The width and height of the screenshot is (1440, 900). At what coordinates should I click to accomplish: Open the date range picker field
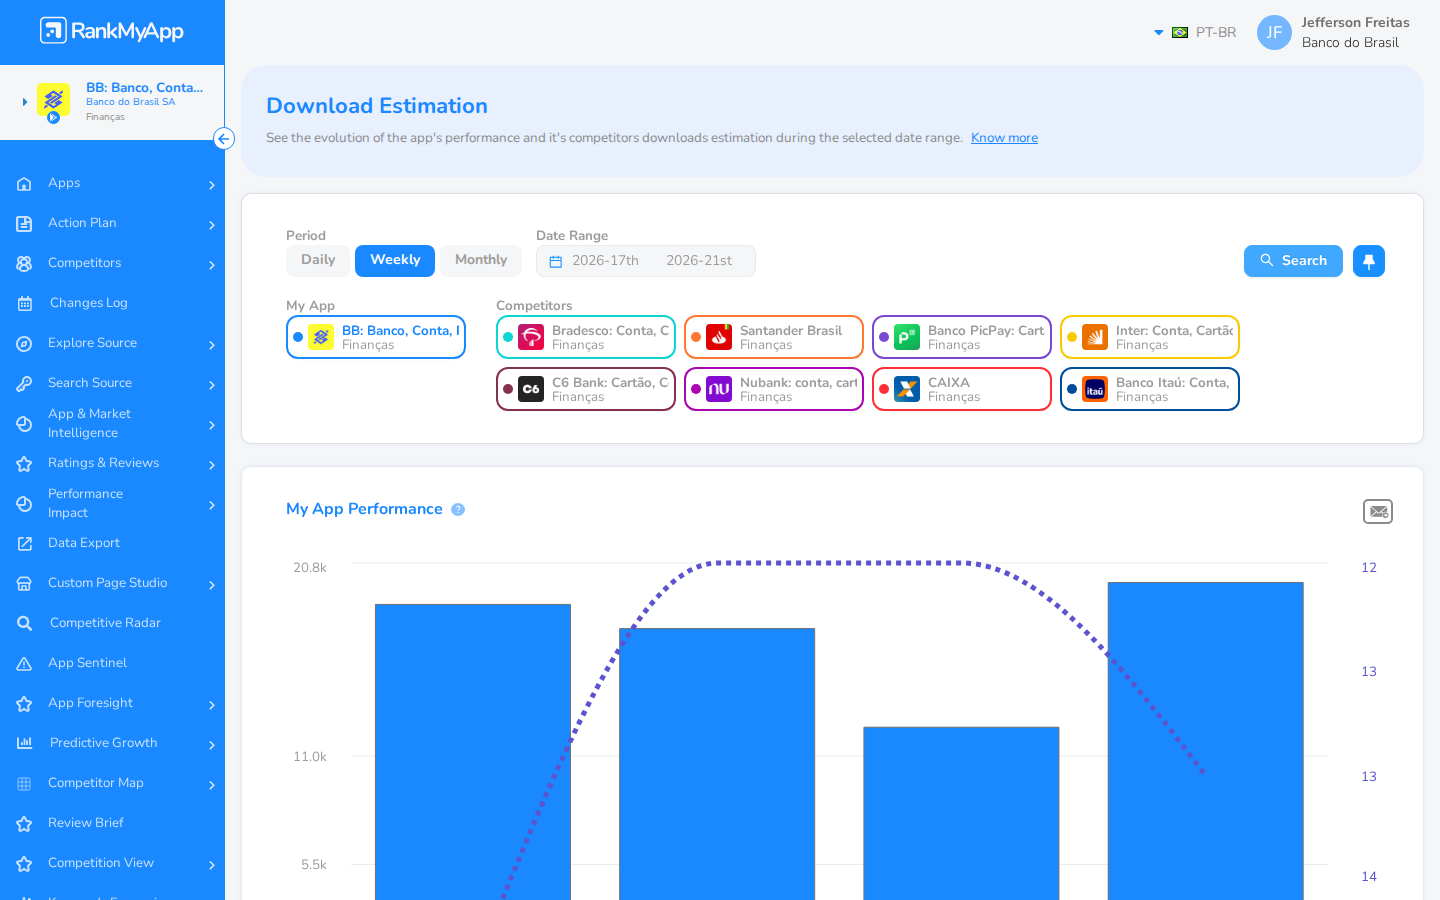pyautogui.click(x=646, y=261)
